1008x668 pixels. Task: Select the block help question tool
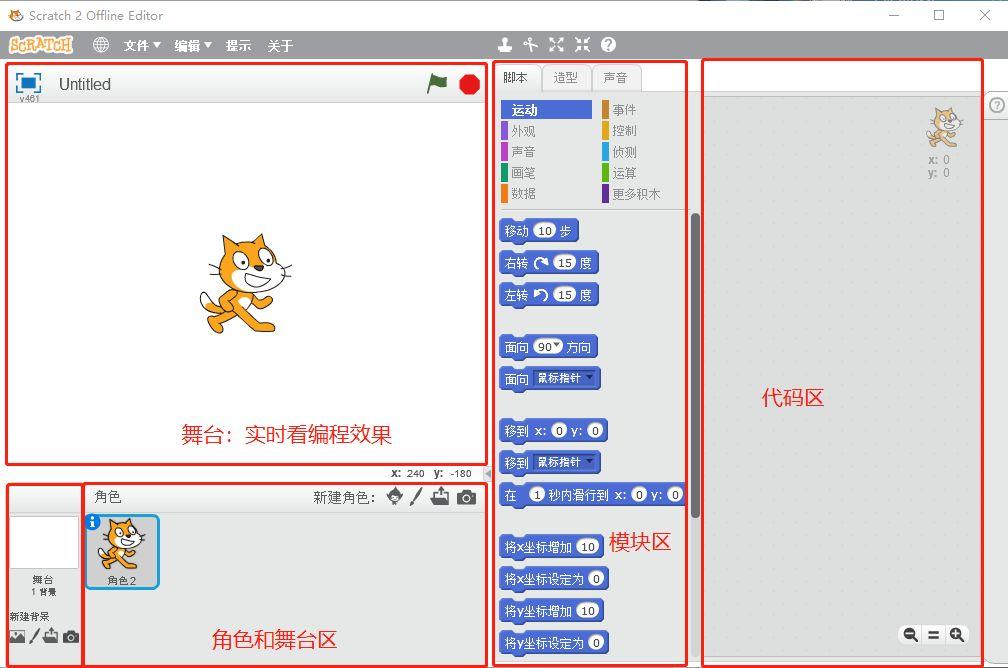pos(608,44)
